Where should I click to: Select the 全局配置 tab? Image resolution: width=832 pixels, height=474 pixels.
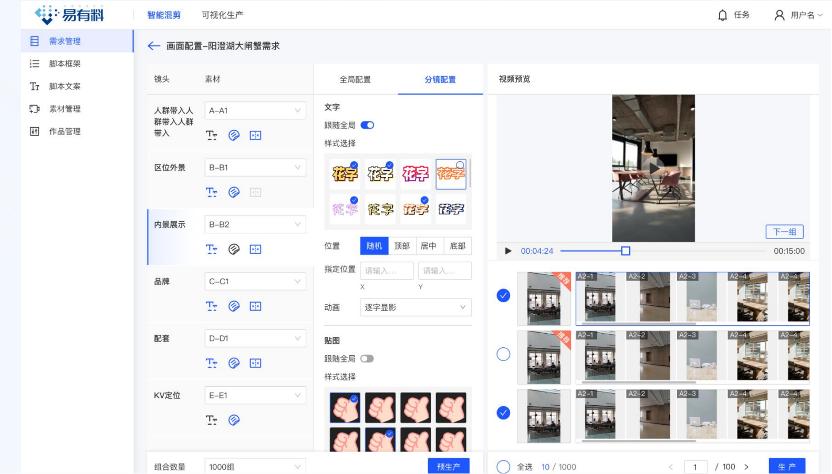pyautogui.click(x=355, y=80)
